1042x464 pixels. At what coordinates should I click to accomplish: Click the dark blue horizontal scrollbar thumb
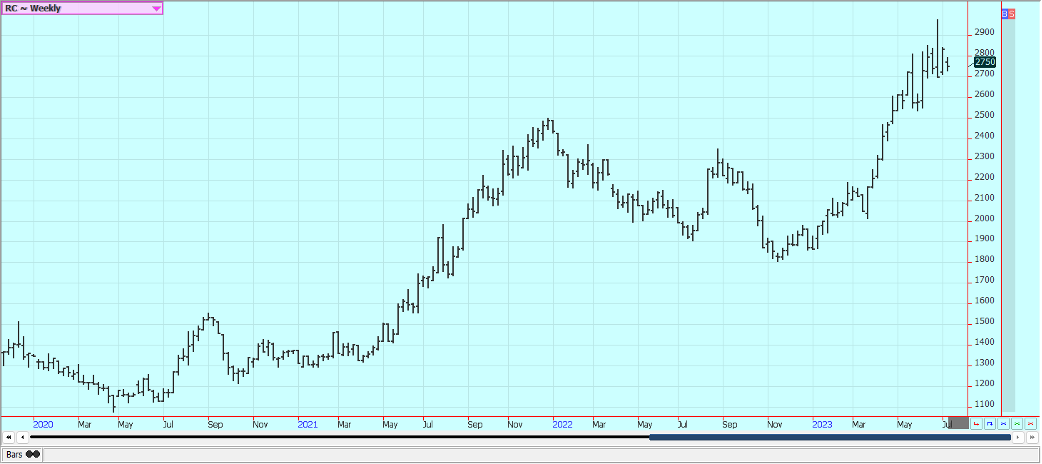(829, 437)
